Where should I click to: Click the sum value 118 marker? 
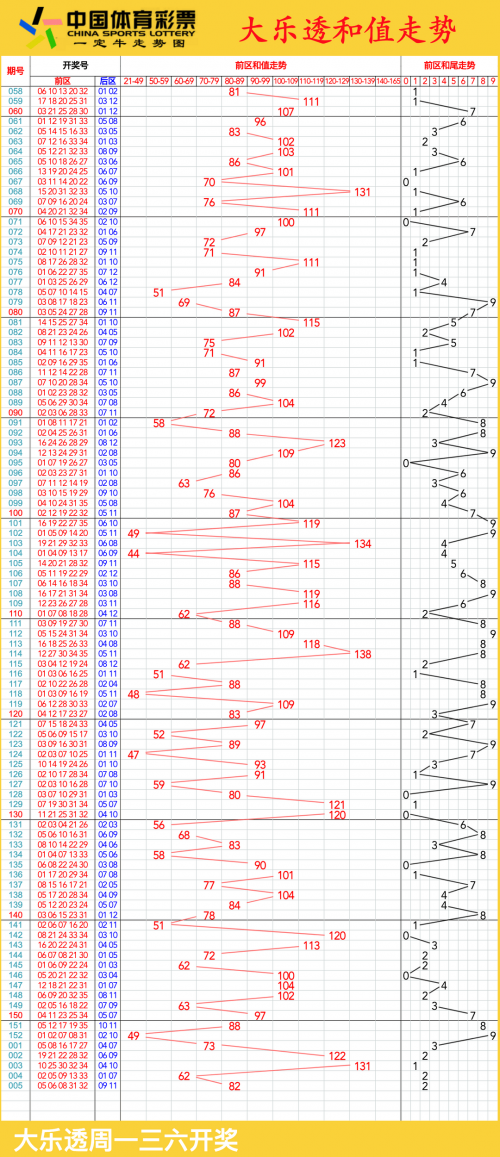pos(312,644)
